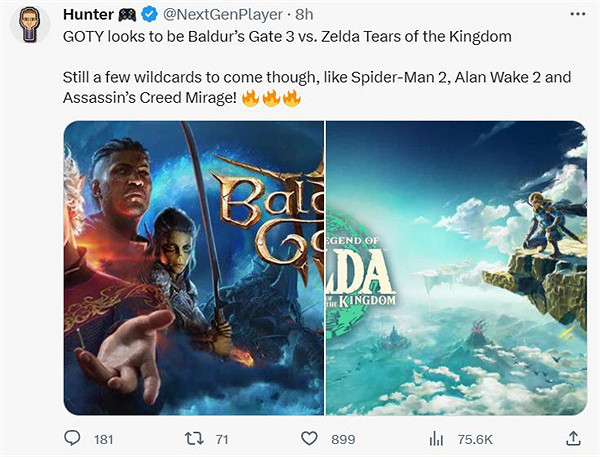Open view analytics bar chart icon
The width and height of the screenshot is (600, 457).
(x=436, y=437)
